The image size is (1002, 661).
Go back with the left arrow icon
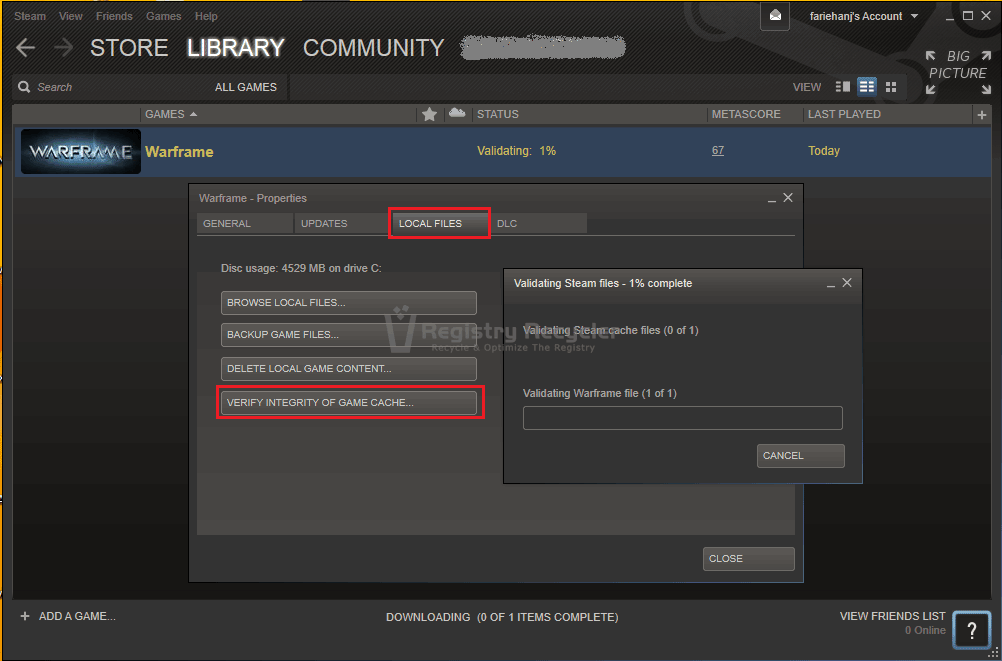[25, 48]
